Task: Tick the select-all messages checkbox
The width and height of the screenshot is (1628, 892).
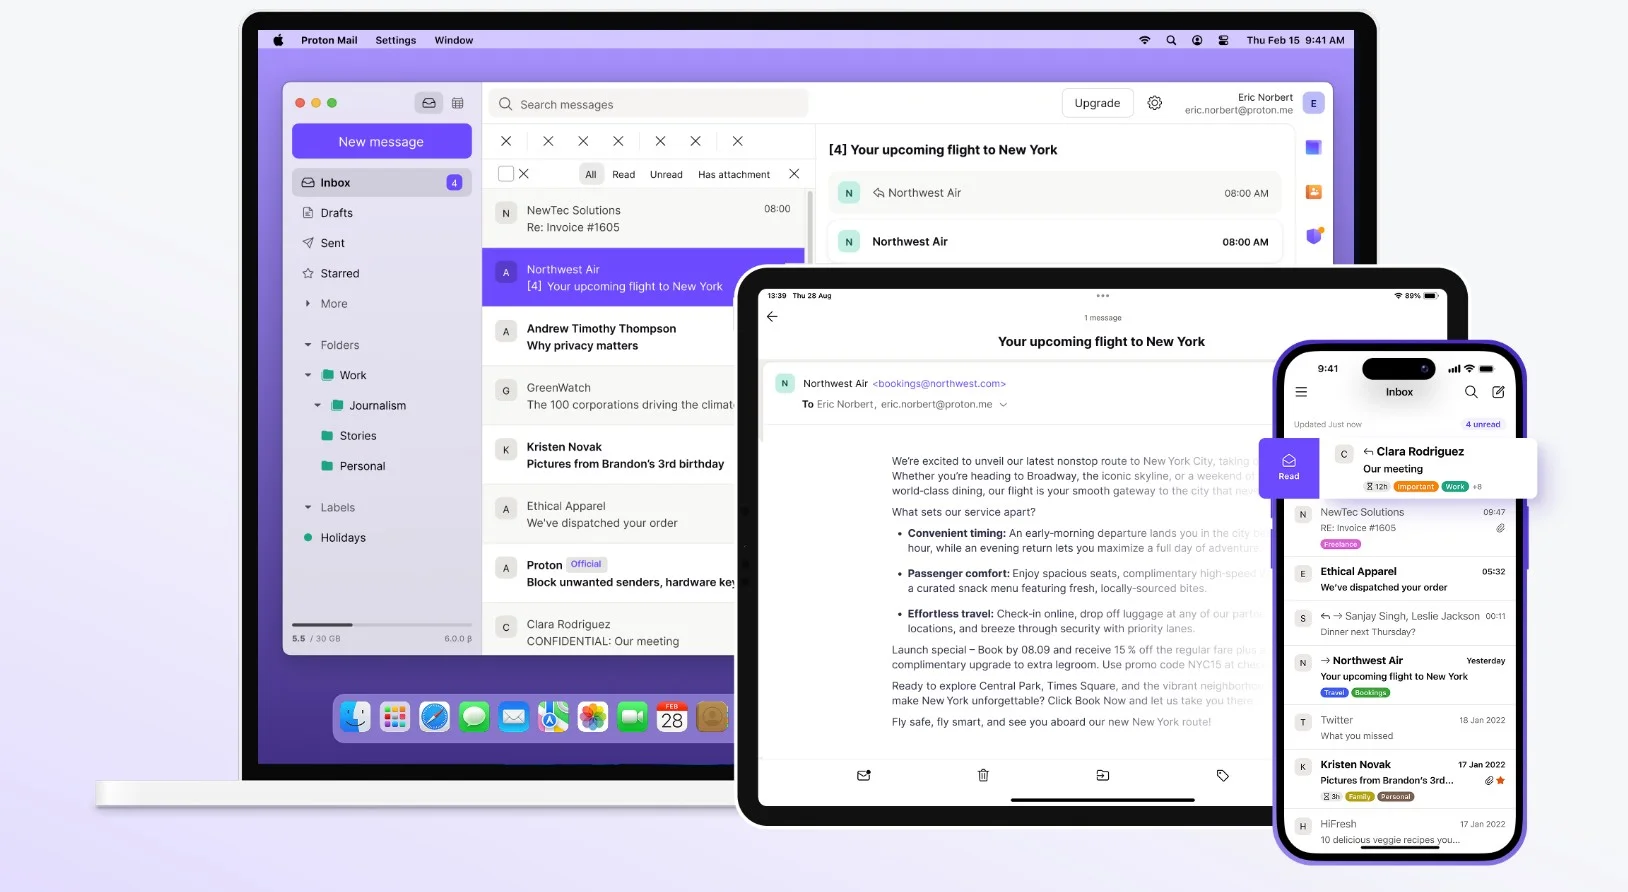Action: 506,174
